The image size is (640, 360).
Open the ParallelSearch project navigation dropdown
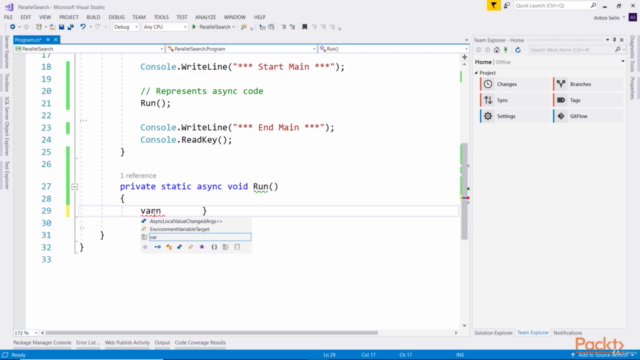pyautogui.click(x=89, y=49)
